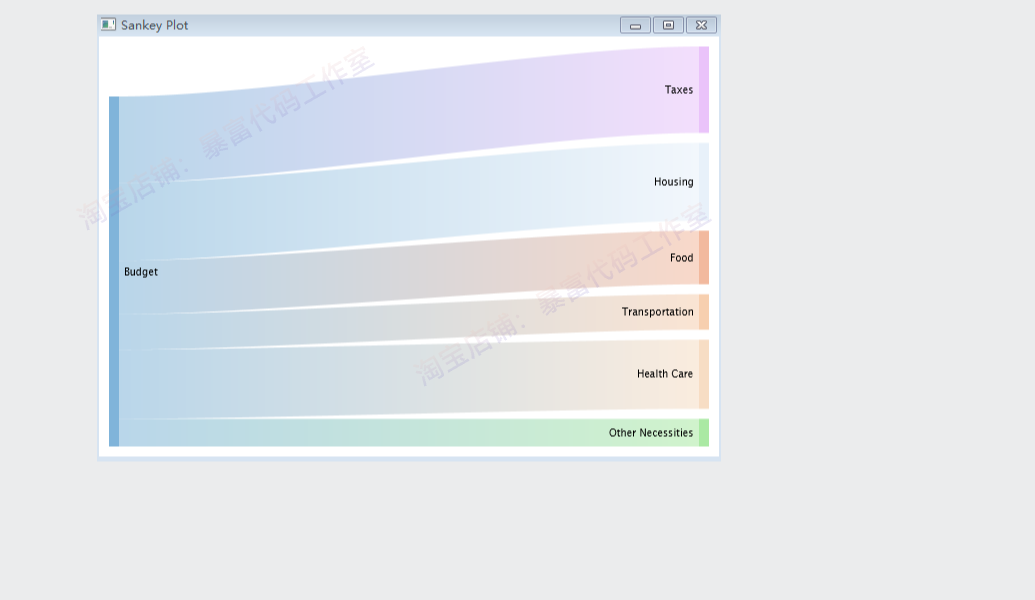
Task: Select the Transportation label
Action: pyautogui.click(x=657, y=312)
